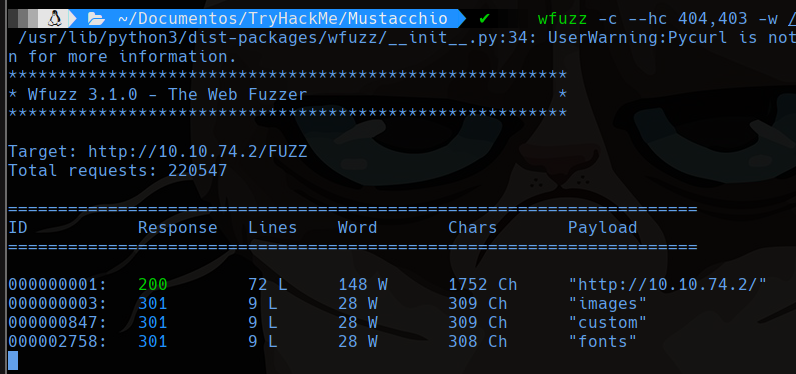Viewport: 796px width, 374px height.
Task: Click the Response column header
Action: (178, 228)
